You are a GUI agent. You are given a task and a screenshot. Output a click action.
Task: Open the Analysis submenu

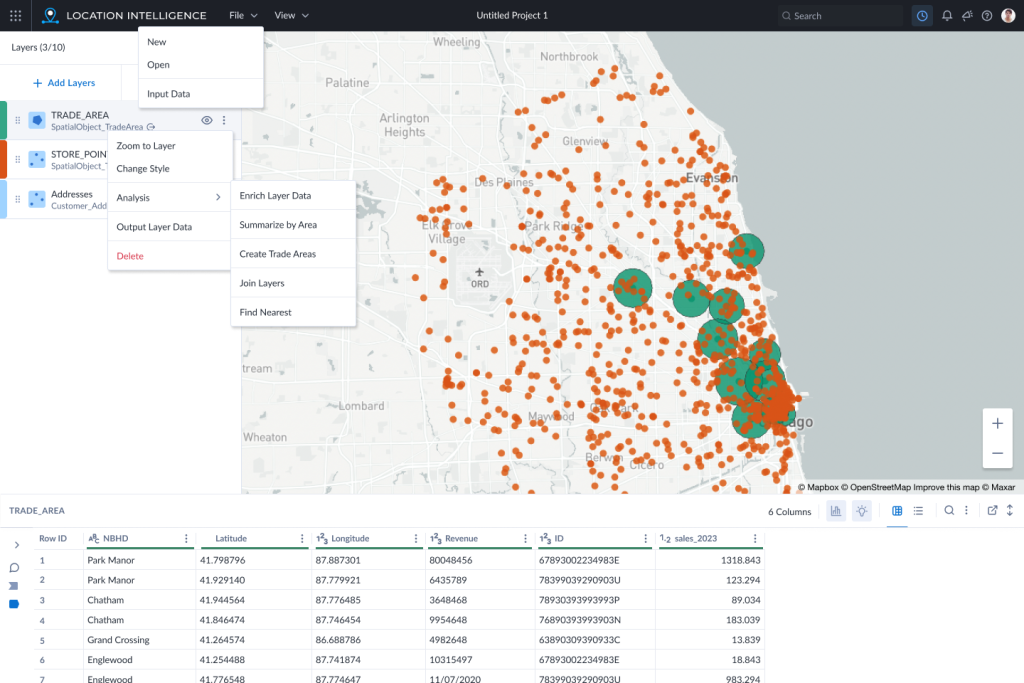[170, 197]
